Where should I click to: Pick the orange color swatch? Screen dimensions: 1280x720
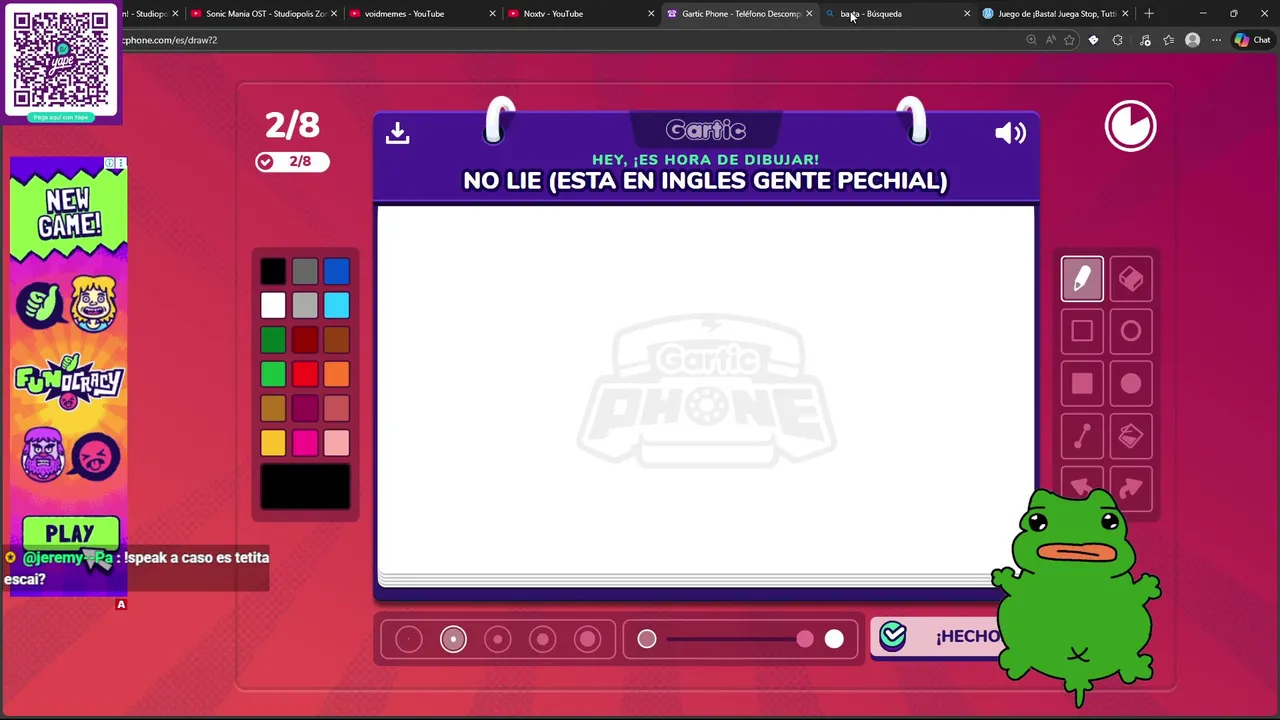[337, 374]
